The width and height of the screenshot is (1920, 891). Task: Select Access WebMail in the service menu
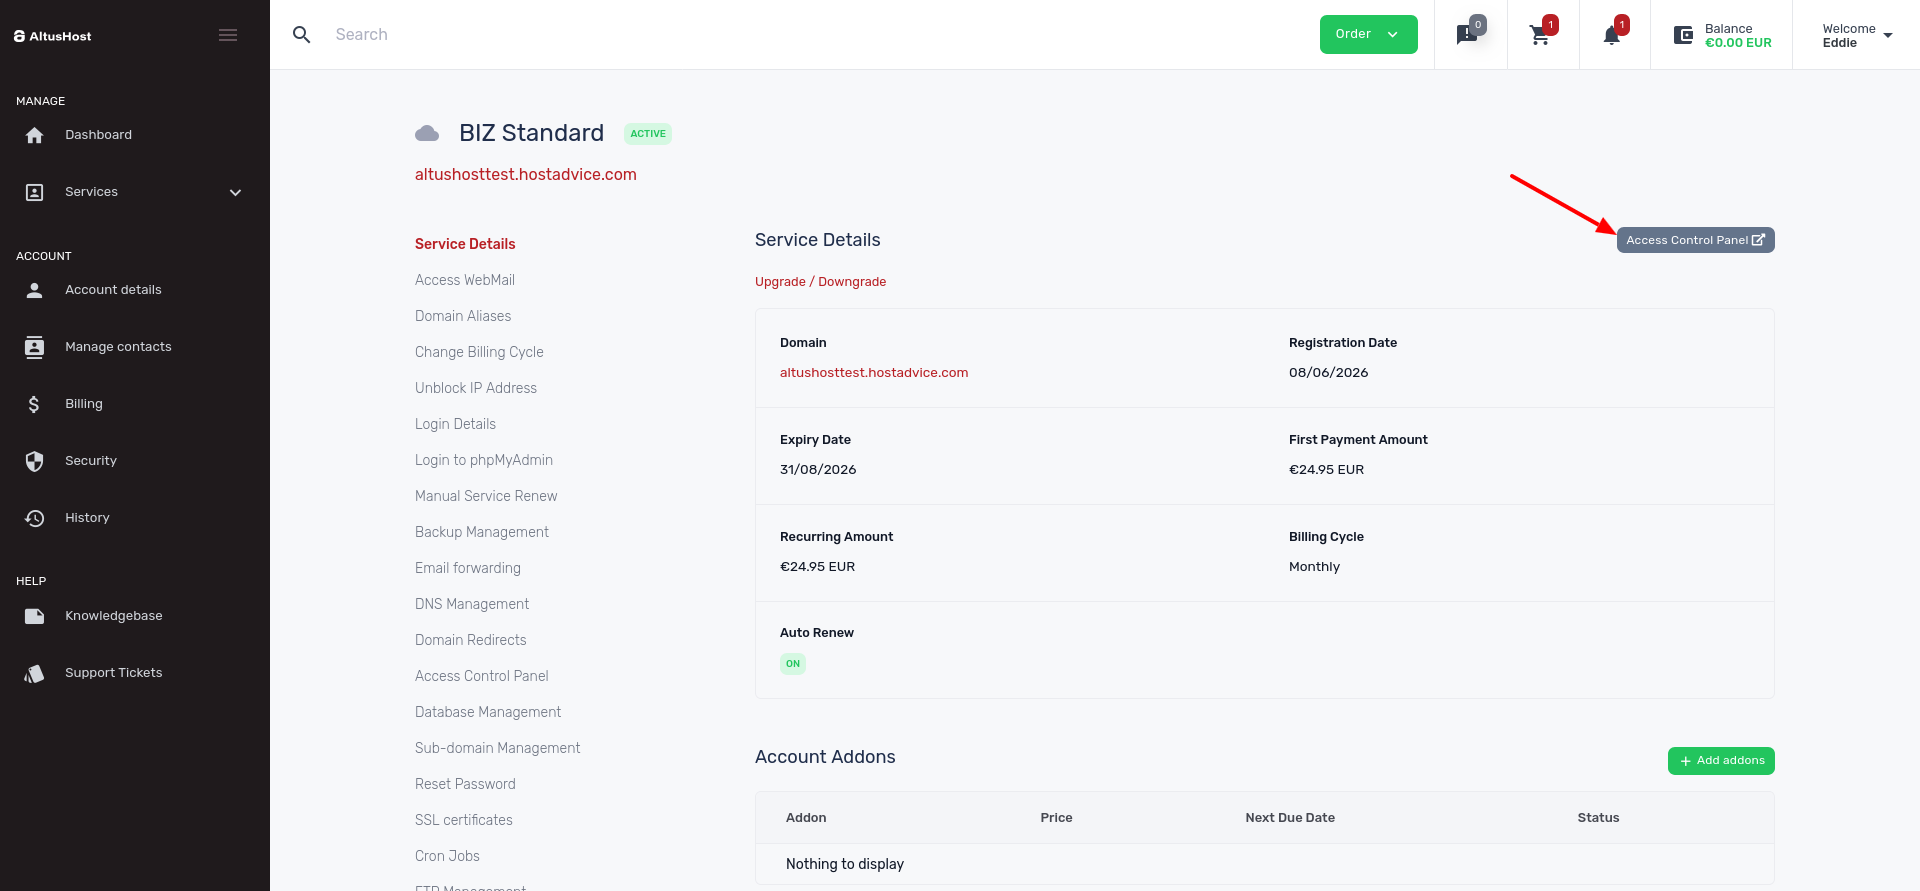(x=465, y=280)
